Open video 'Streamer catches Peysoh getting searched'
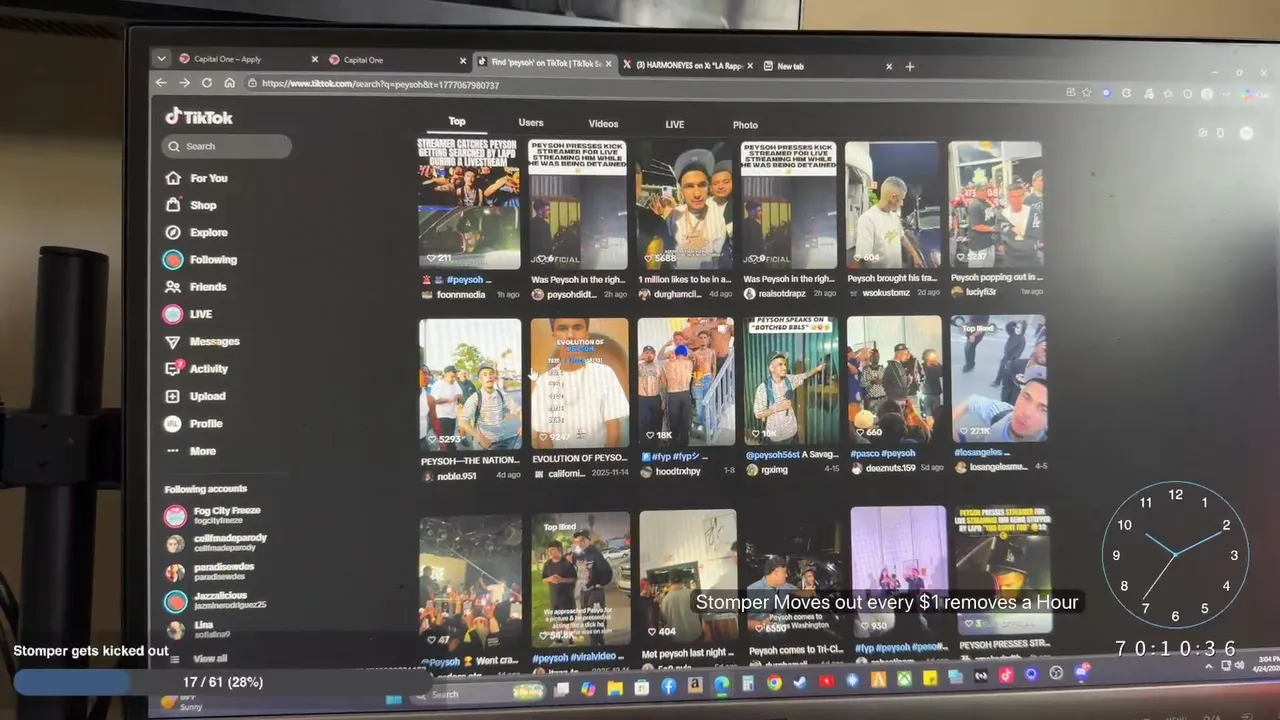Screen dimensions: 1280x720 click(x=468, y=204)
